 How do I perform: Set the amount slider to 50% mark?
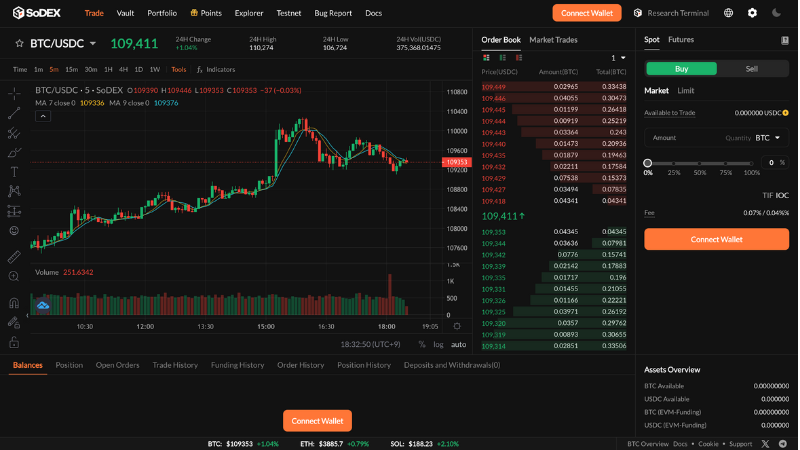point(699,164)
